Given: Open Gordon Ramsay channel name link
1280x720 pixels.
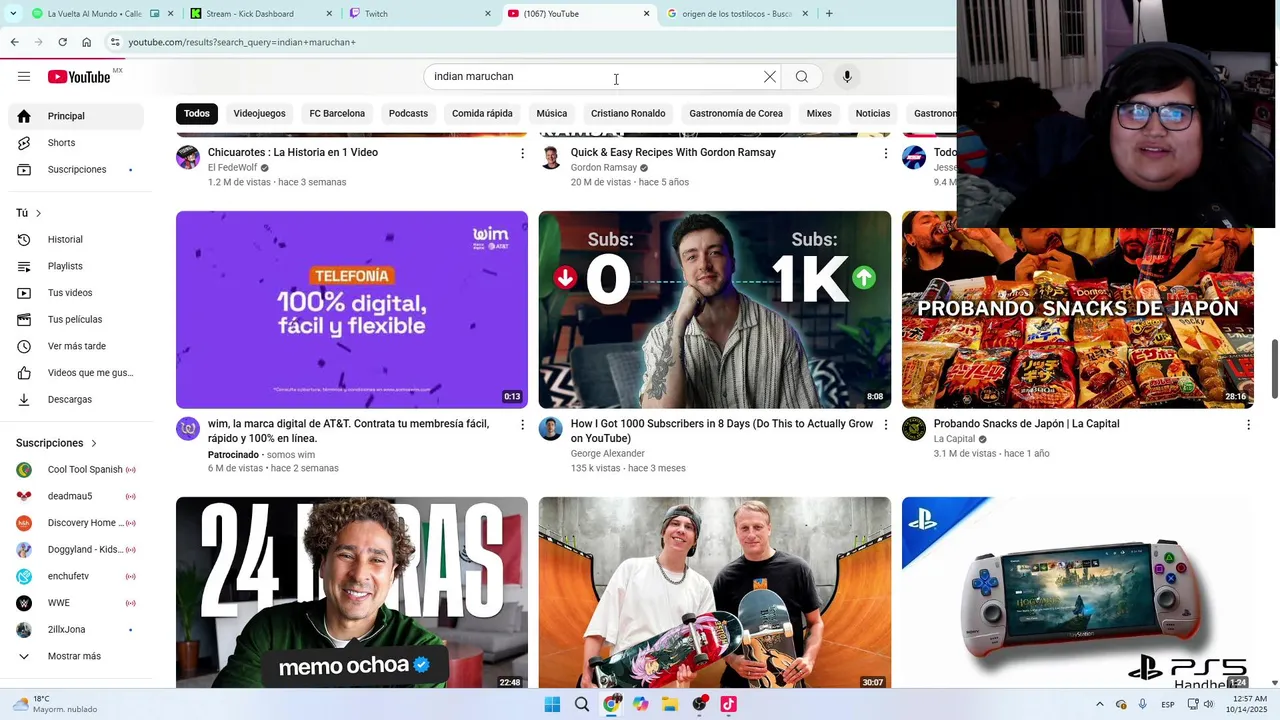Looking at the screenshot, I should (x=603, y=168).
